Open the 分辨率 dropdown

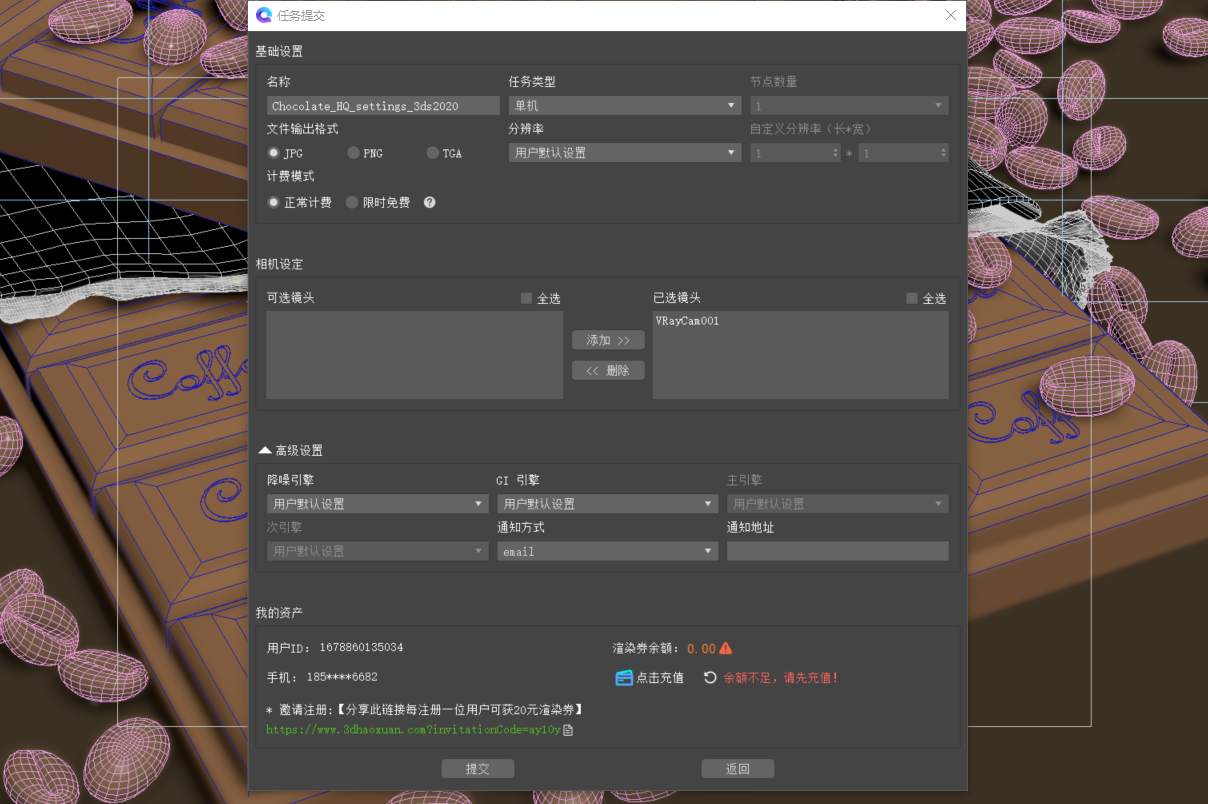click(x=624, y=153)
